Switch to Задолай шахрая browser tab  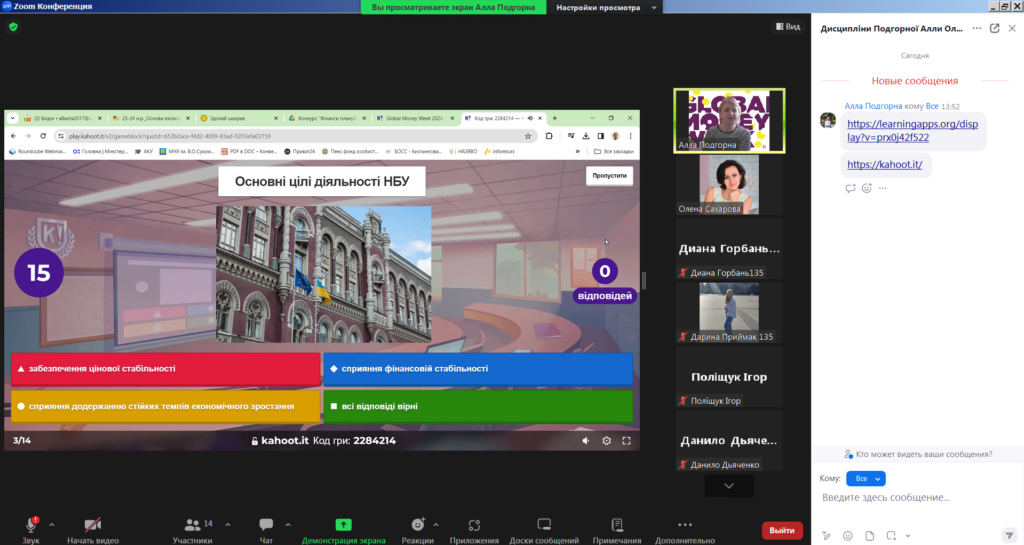click(x=238, y=118)
